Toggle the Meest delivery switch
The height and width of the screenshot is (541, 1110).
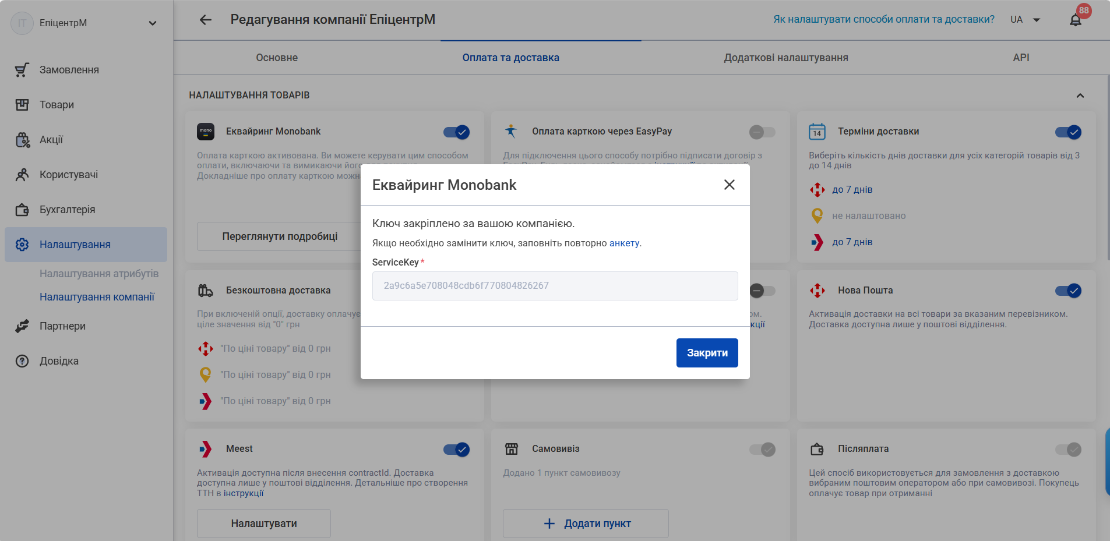click(457, 449)
